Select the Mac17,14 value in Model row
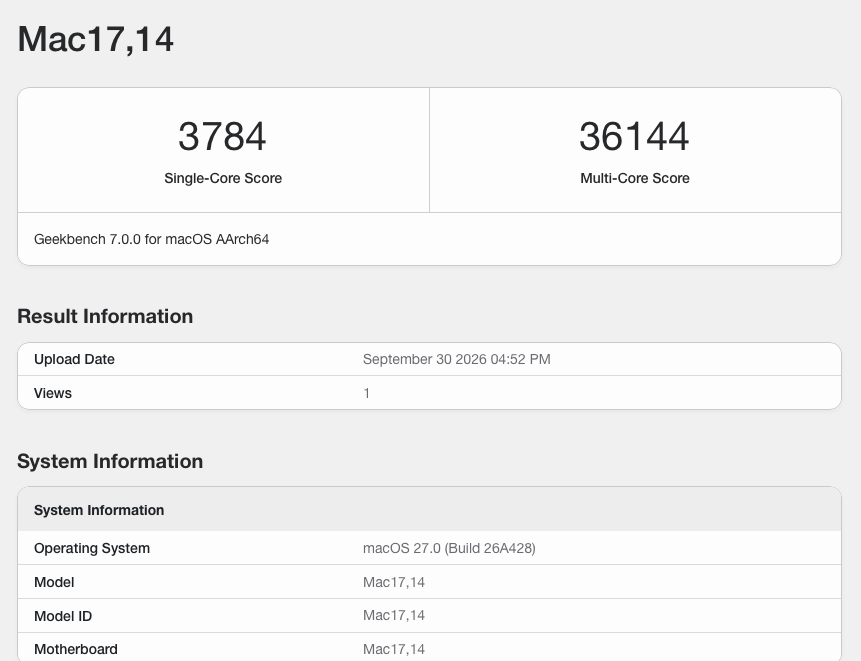This screenshot has width=861, height=661. click(394, 582)
